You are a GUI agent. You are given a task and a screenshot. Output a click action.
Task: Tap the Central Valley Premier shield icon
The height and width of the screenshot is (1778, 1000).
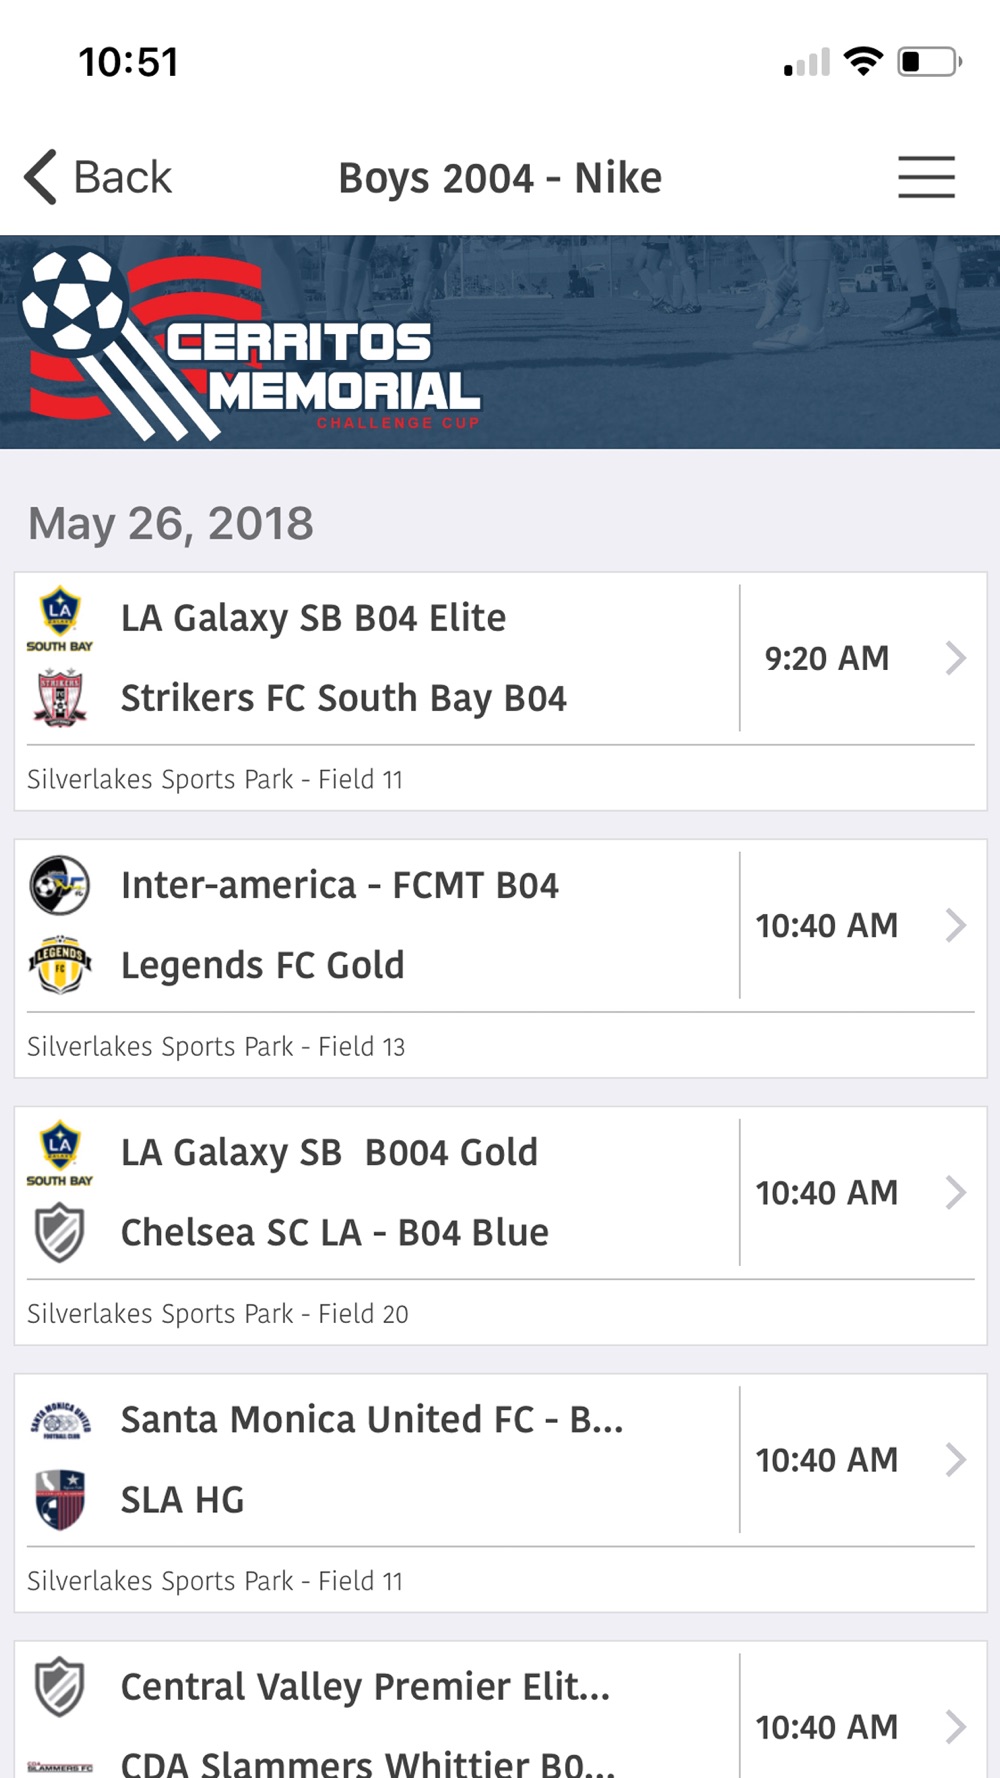pos(60,1686)
